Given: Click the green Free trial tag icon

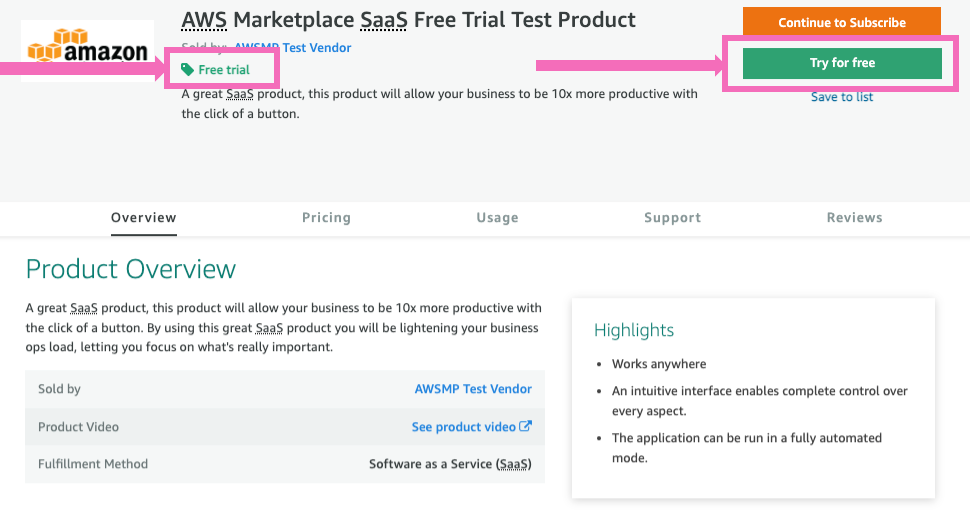Looking at the screenshot, I should pos(188,69).
